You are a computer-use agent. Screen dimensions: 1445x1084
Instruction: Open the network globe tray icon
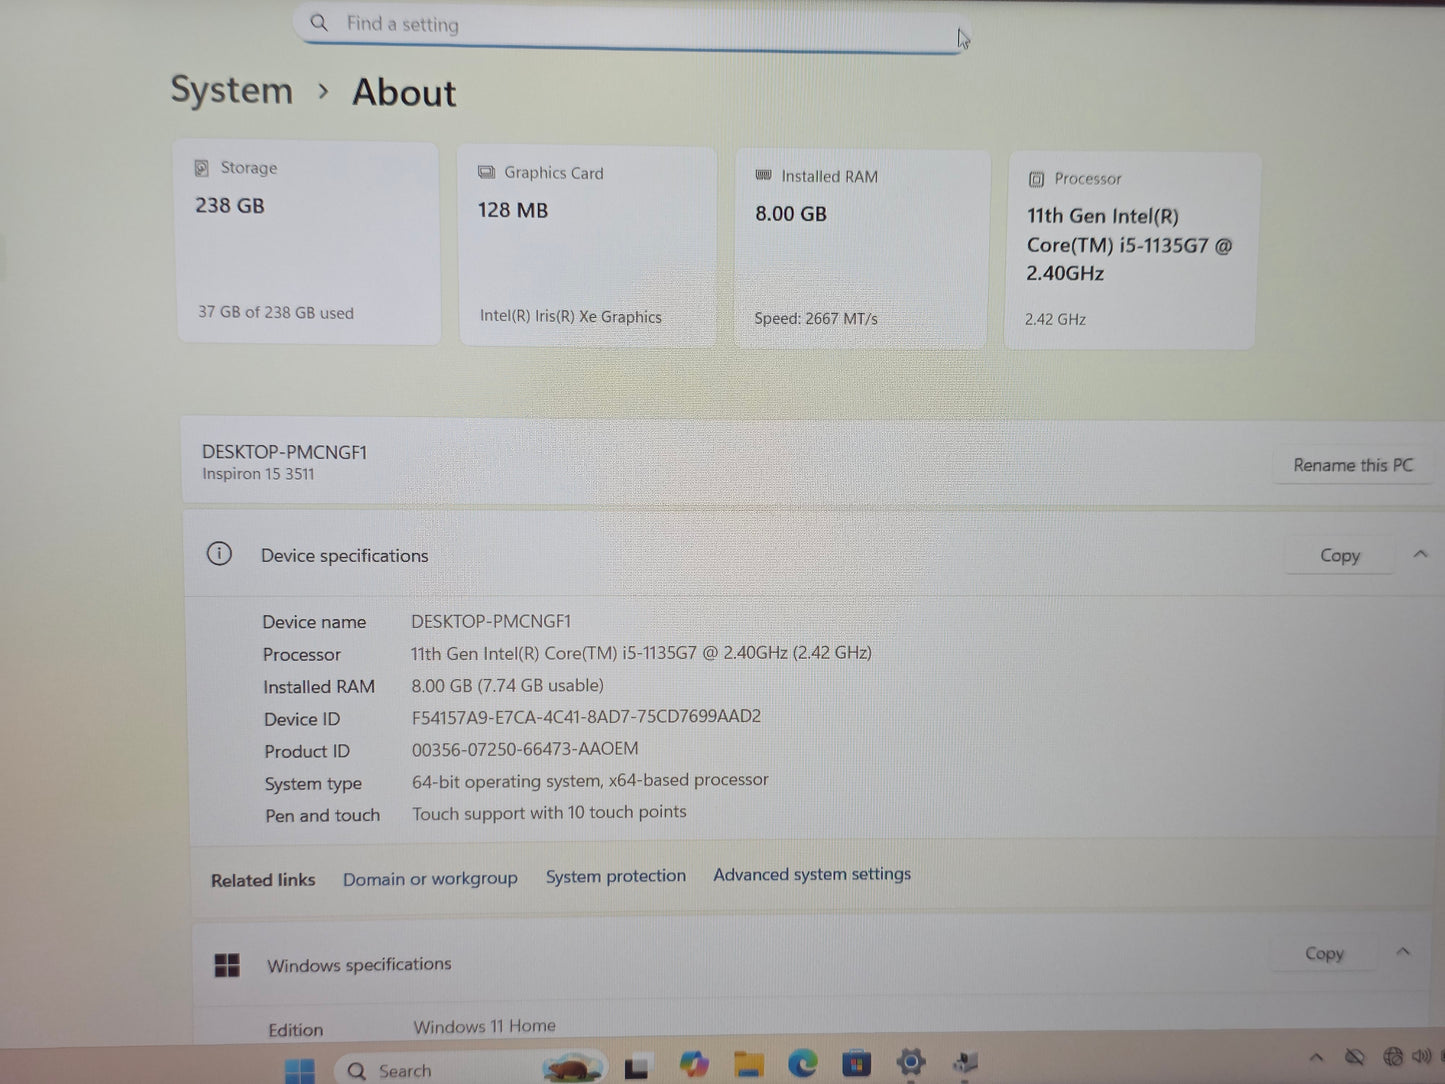[x=1393, y=1056]
